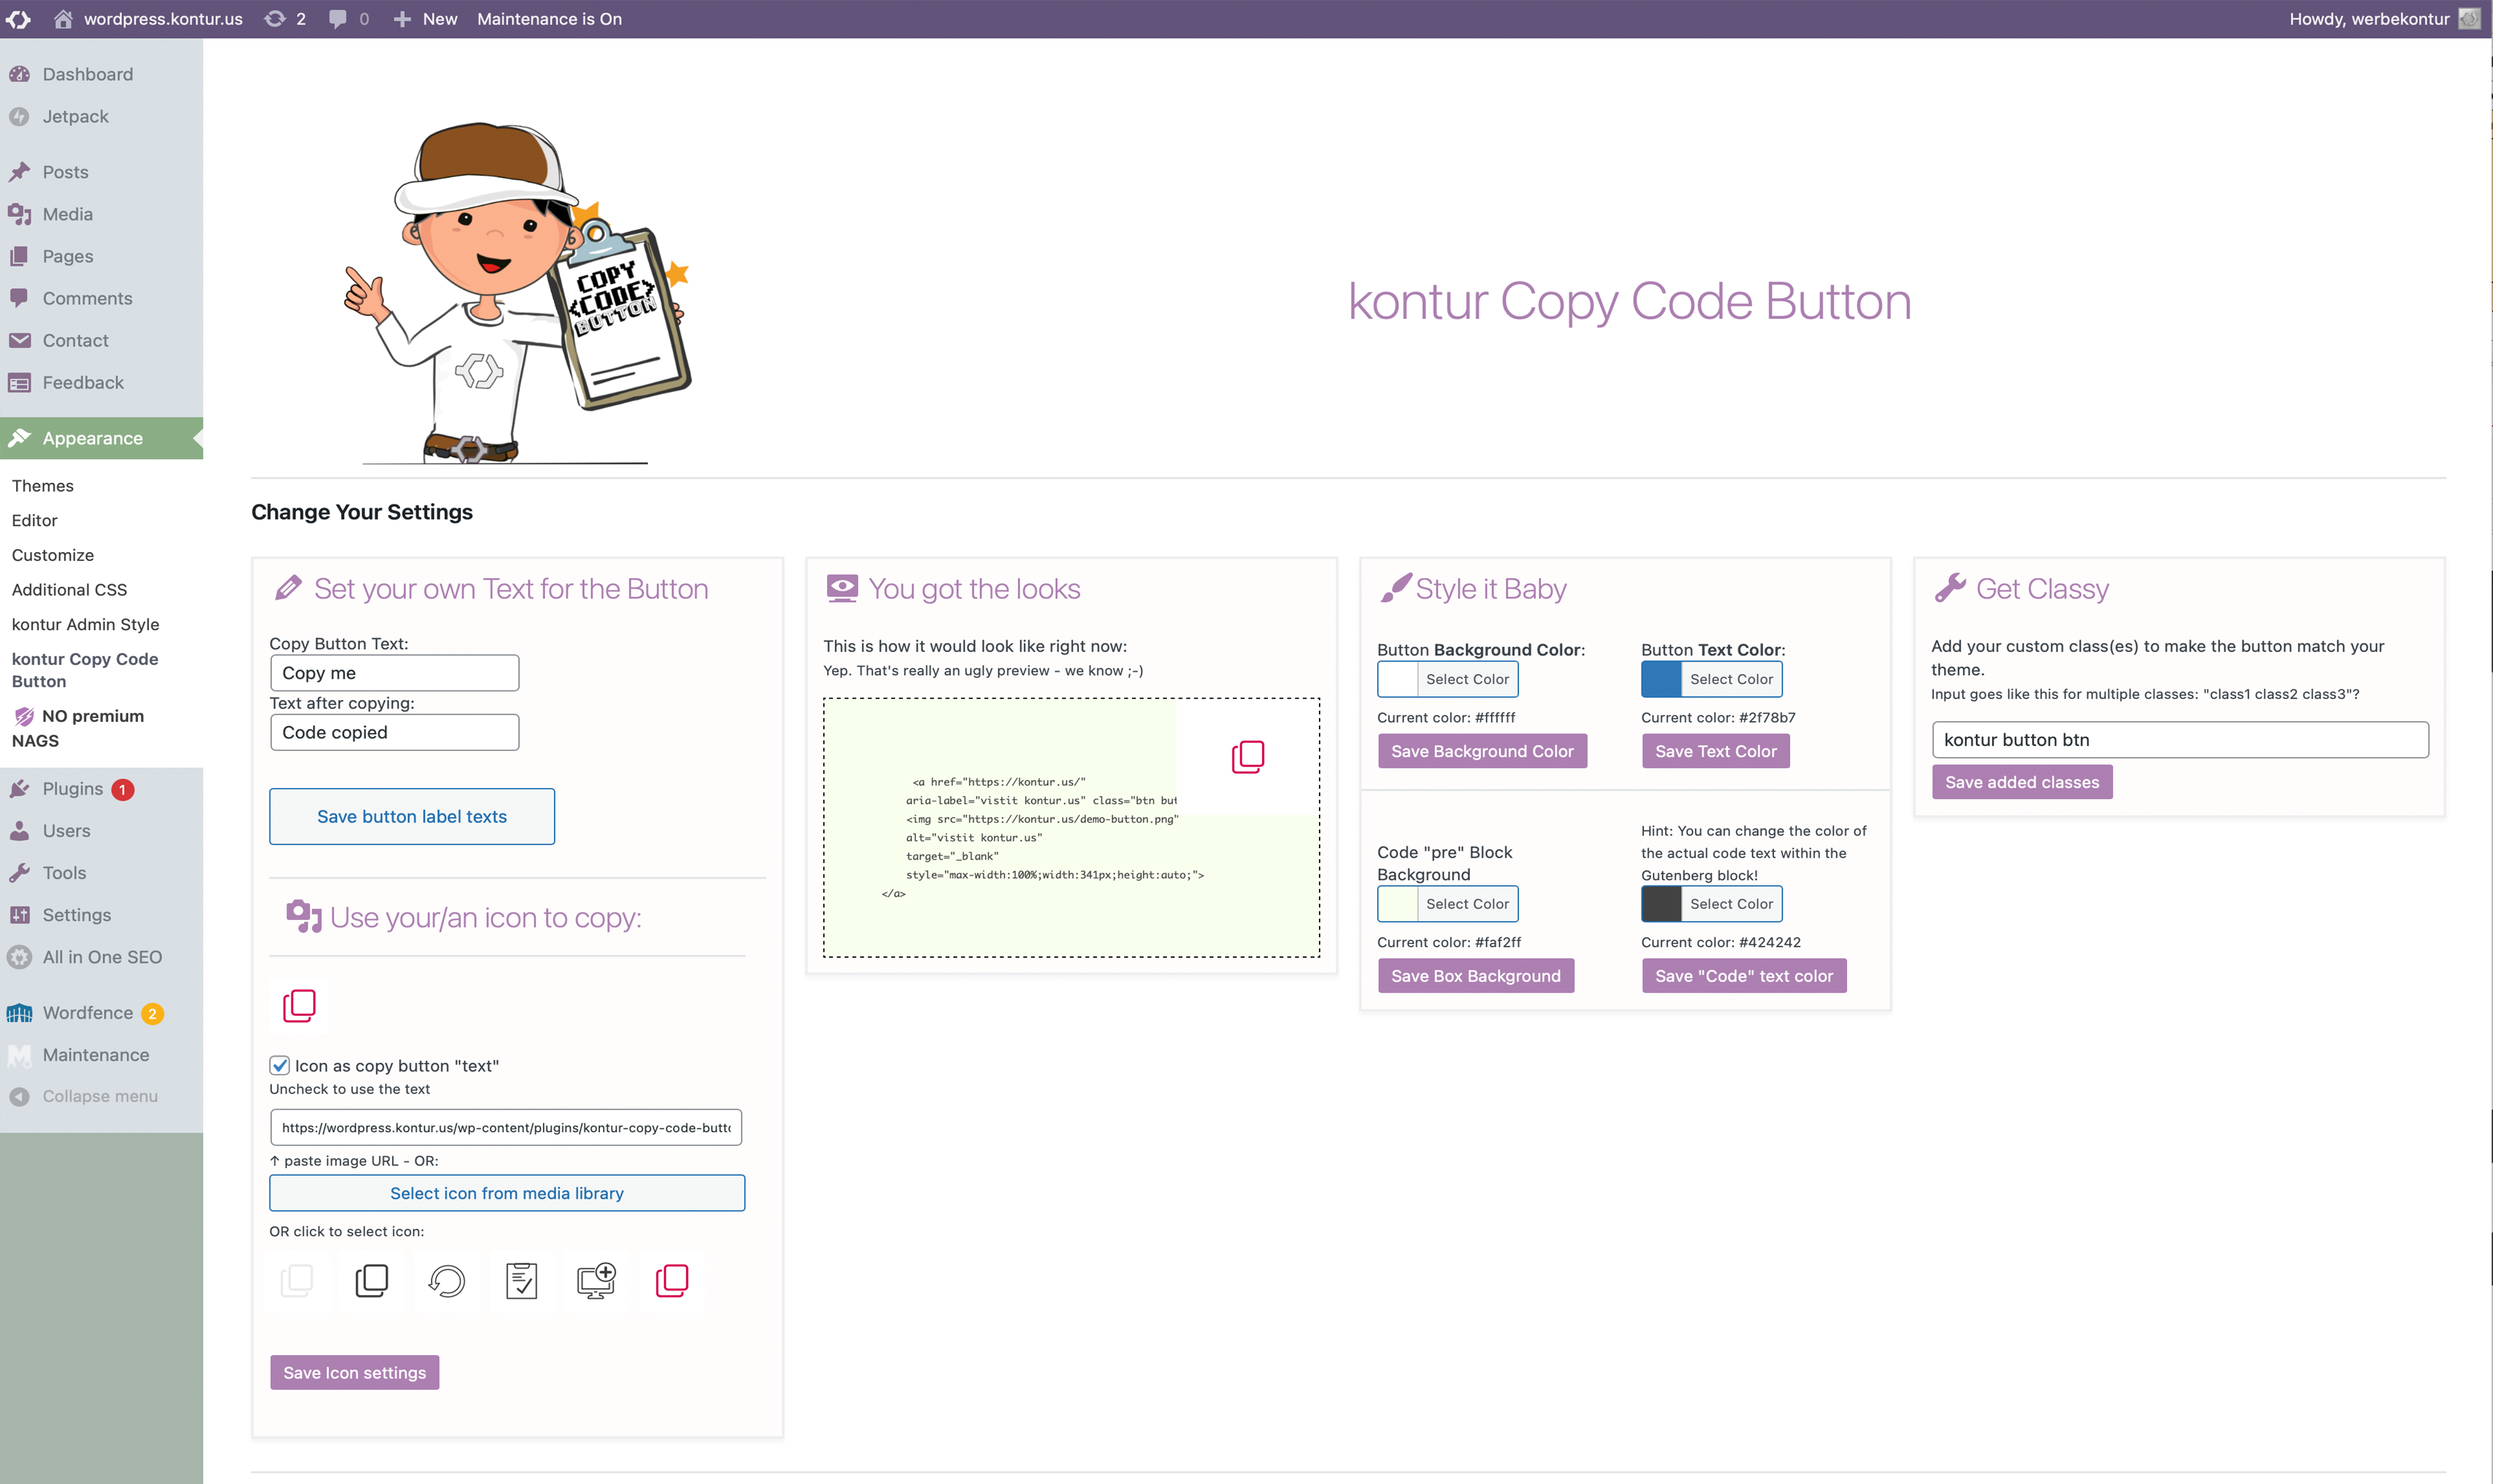This screenshot has width=2493, height=1484.
Task: Click the All in One SEO gear icon
Action: pos(19,957)
